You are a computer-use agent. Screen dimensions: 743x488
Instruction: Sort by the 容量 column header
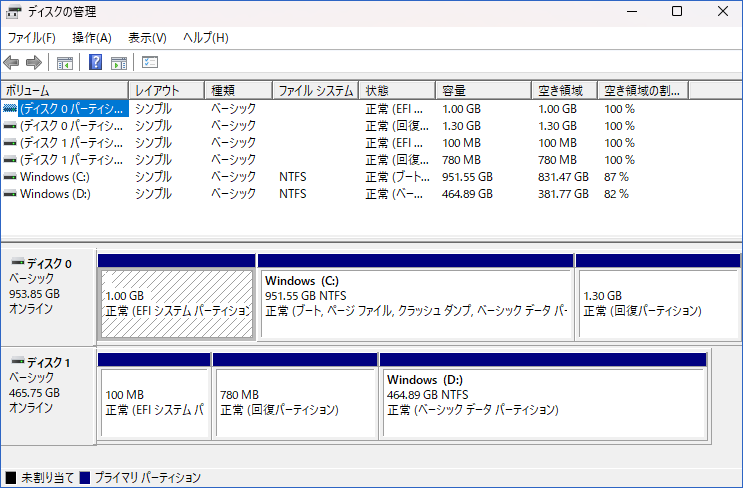[x=483, y=90]
